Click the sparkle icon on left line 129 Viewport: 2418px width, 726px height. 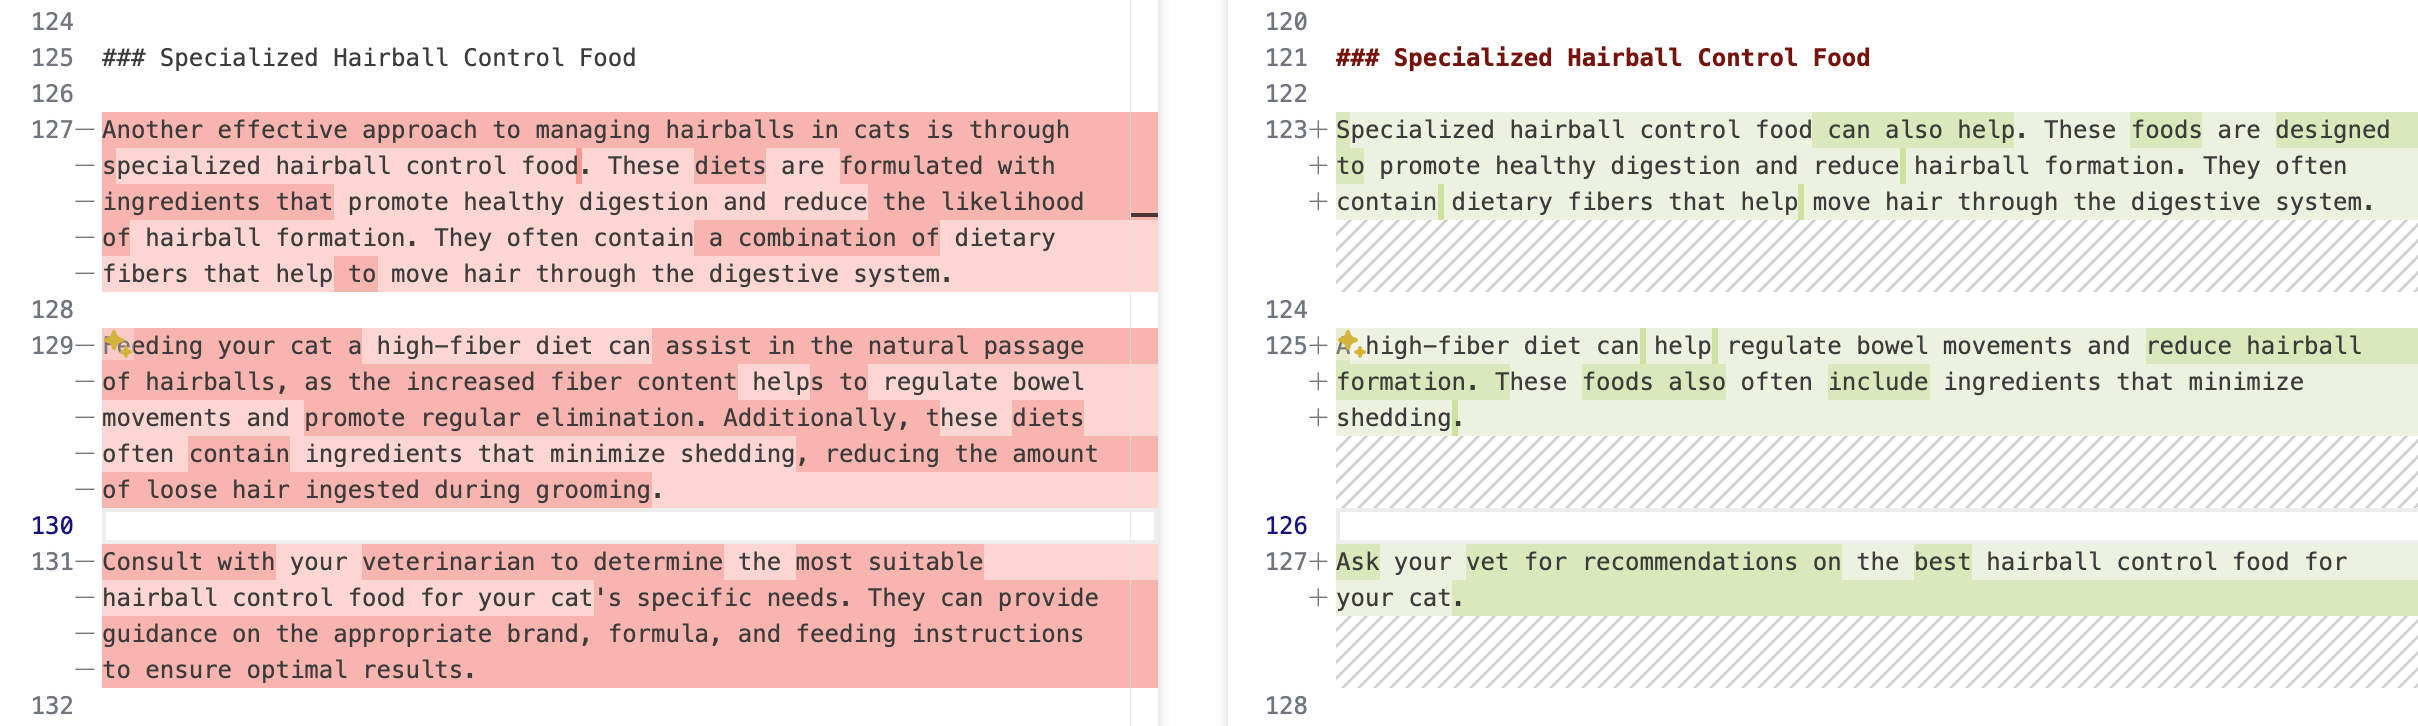[x=118, y=344]
